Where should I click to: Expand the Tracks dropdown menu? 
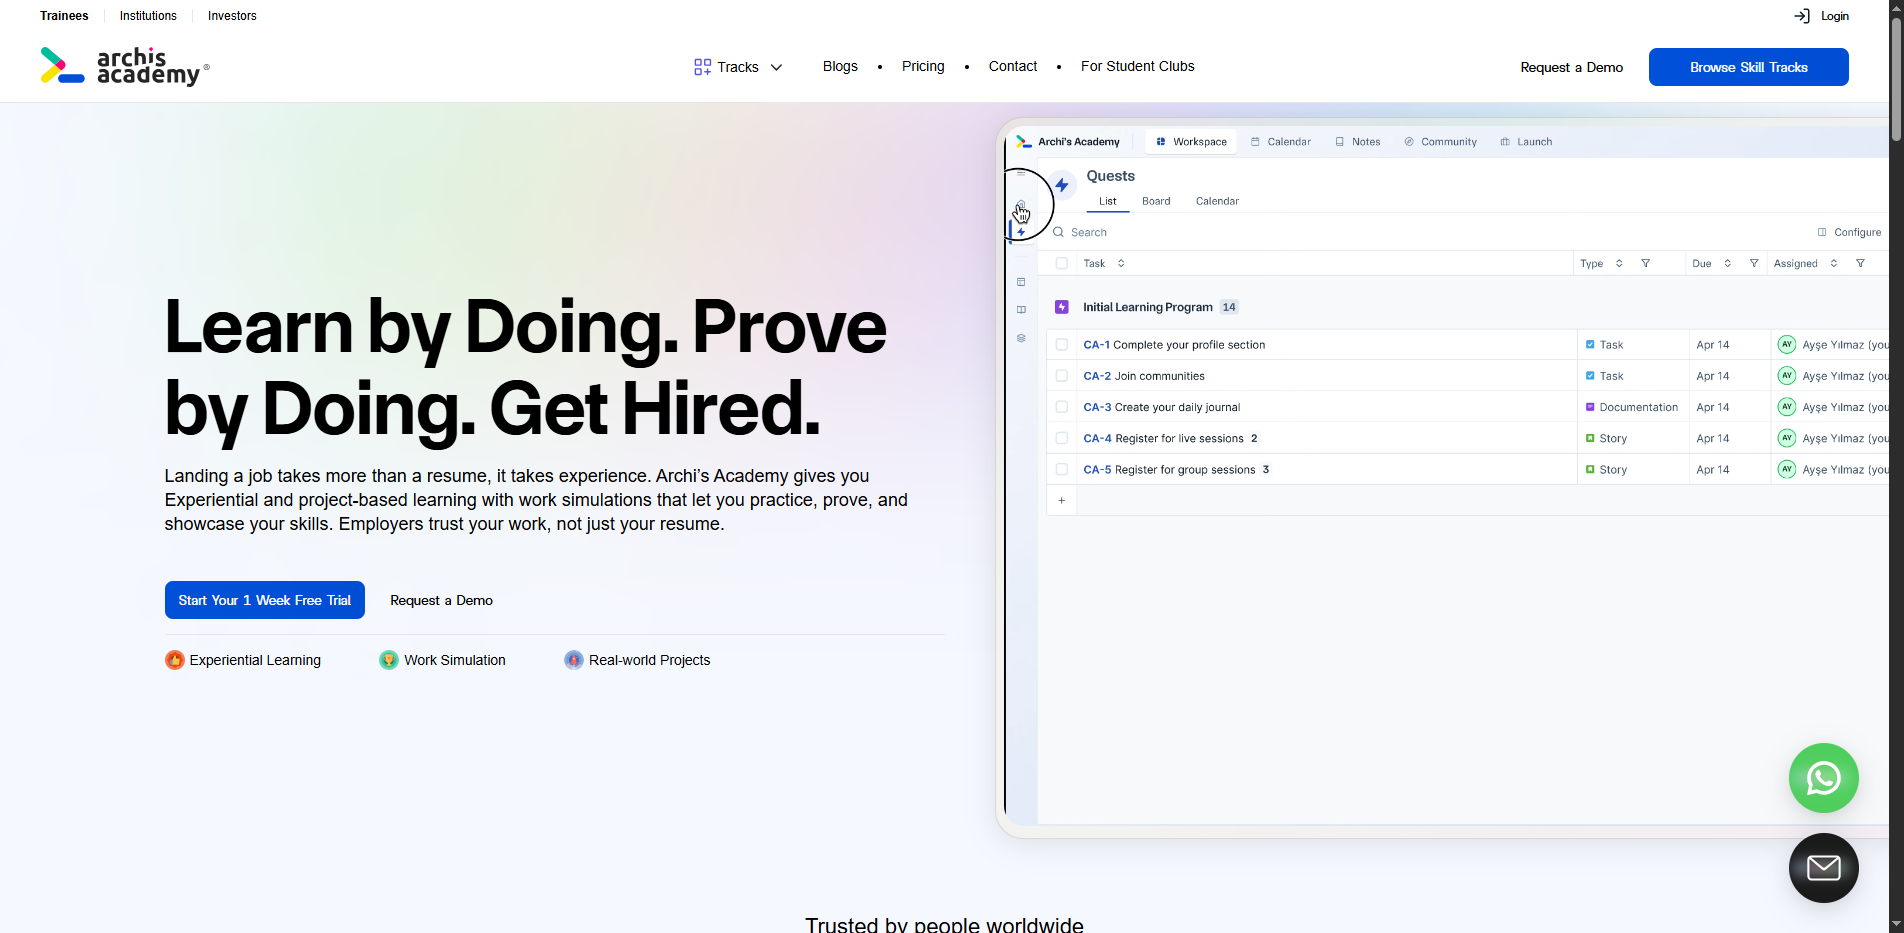coord(738,67)
